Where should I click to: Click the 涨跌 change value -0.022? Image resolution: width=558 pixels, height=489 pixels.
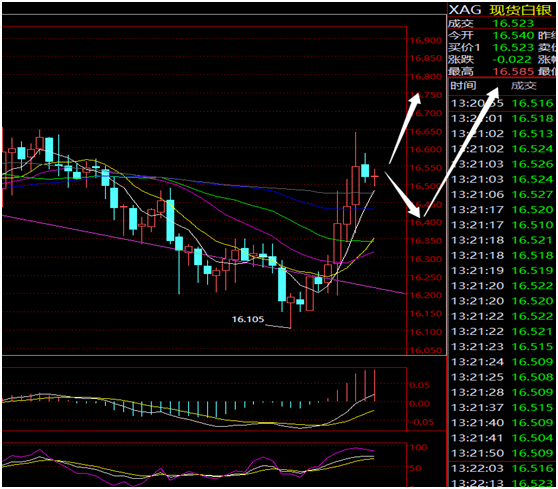tap(513, 59)
